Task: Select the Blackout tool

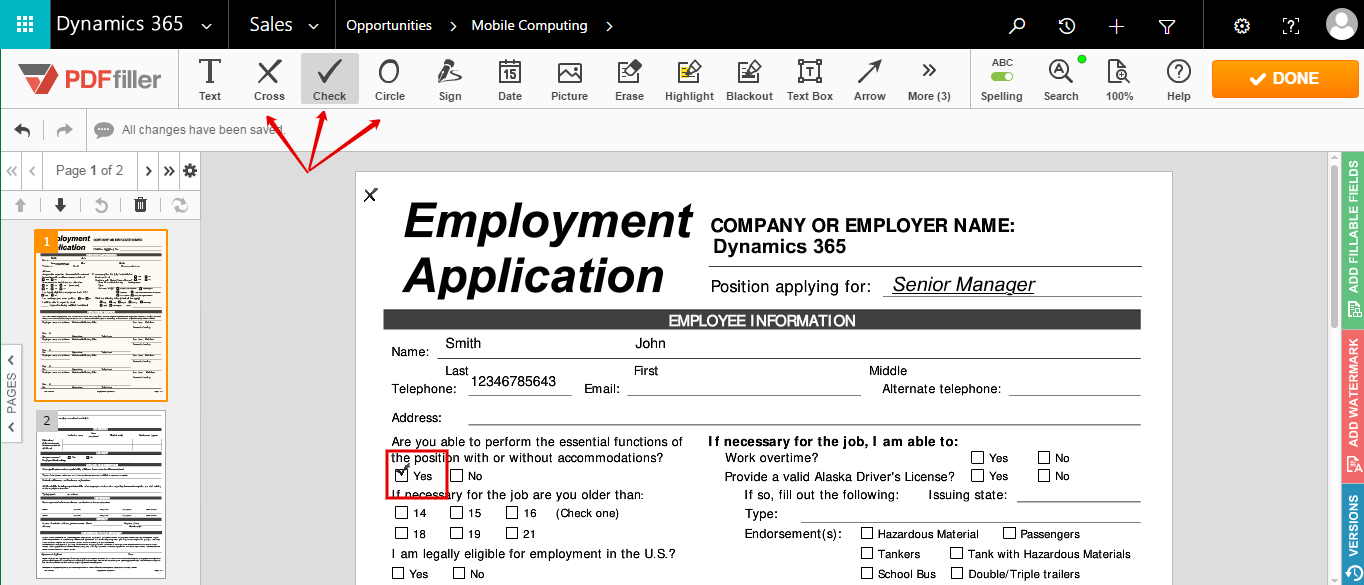Action: click(749, 79)
